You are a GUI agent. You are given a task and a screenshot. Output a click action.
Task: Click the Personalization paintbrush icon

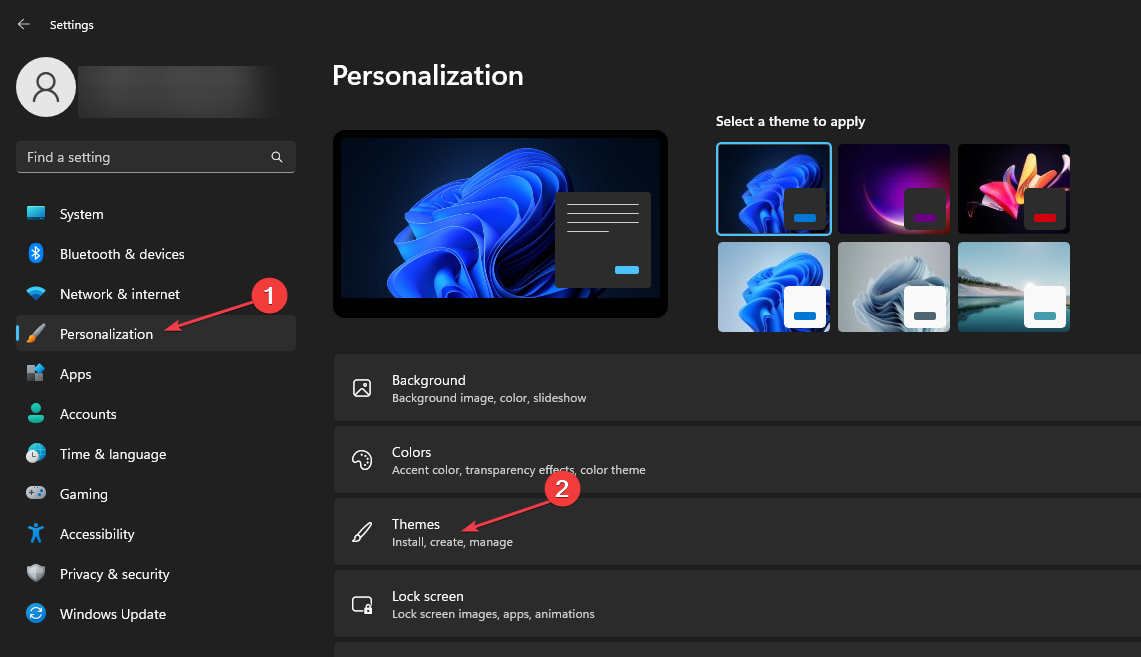36,333
